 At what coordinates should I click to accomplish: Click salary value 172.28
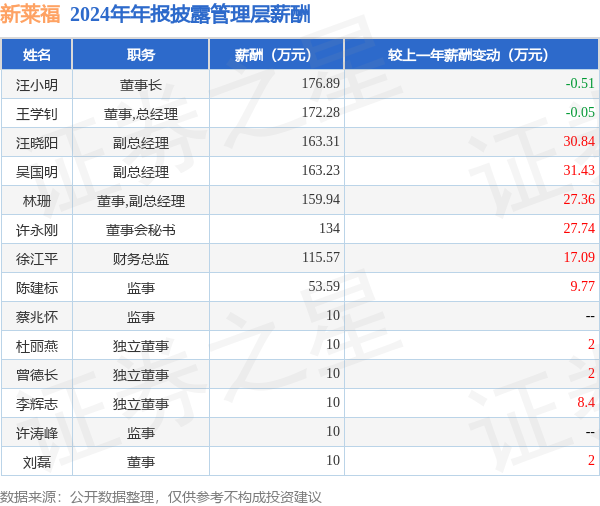[321, 112]
